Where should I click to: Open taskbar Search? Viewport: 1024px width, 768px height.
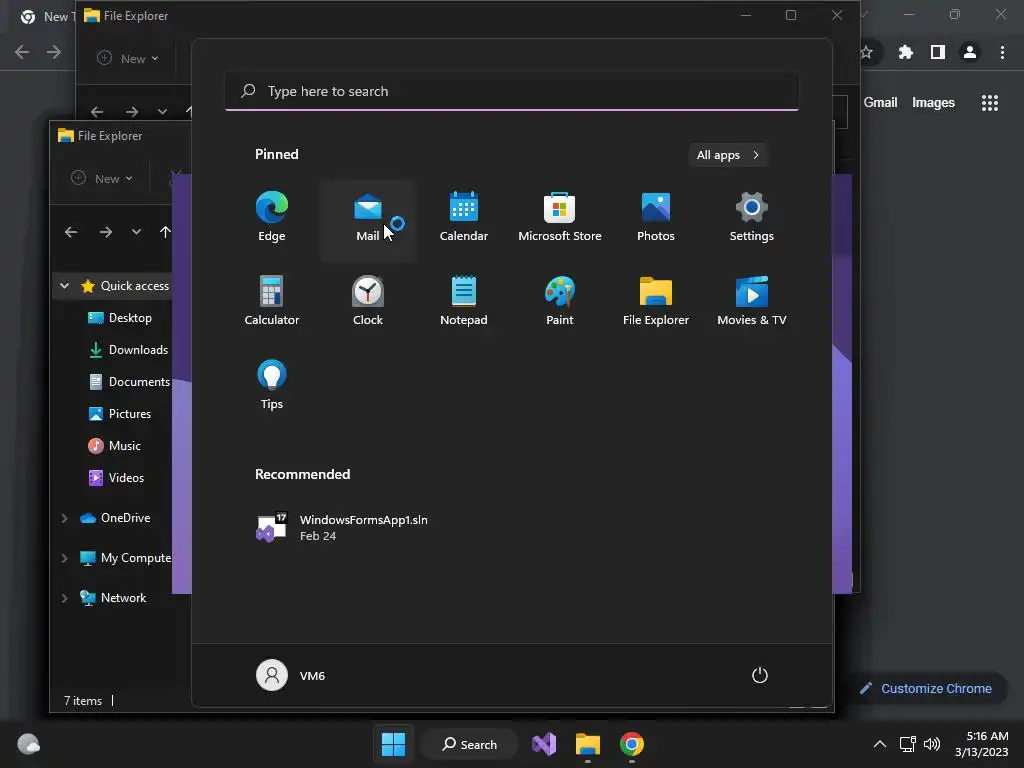coord(470,744)
